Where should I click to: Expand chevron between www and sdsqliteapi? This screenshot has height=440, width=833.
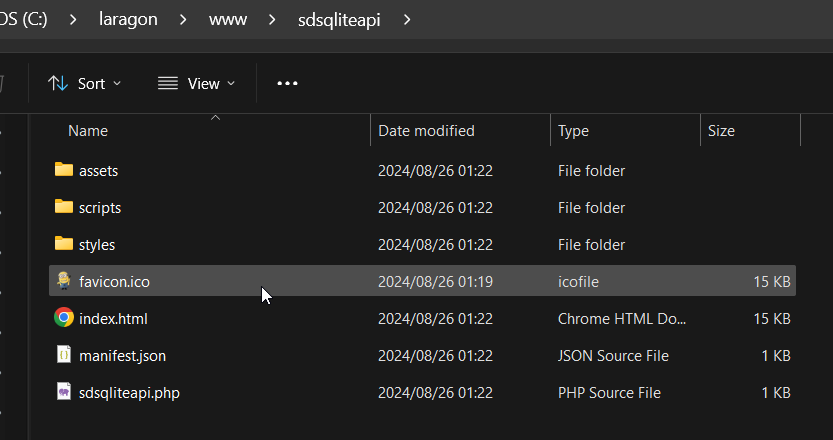pos(272,19)
